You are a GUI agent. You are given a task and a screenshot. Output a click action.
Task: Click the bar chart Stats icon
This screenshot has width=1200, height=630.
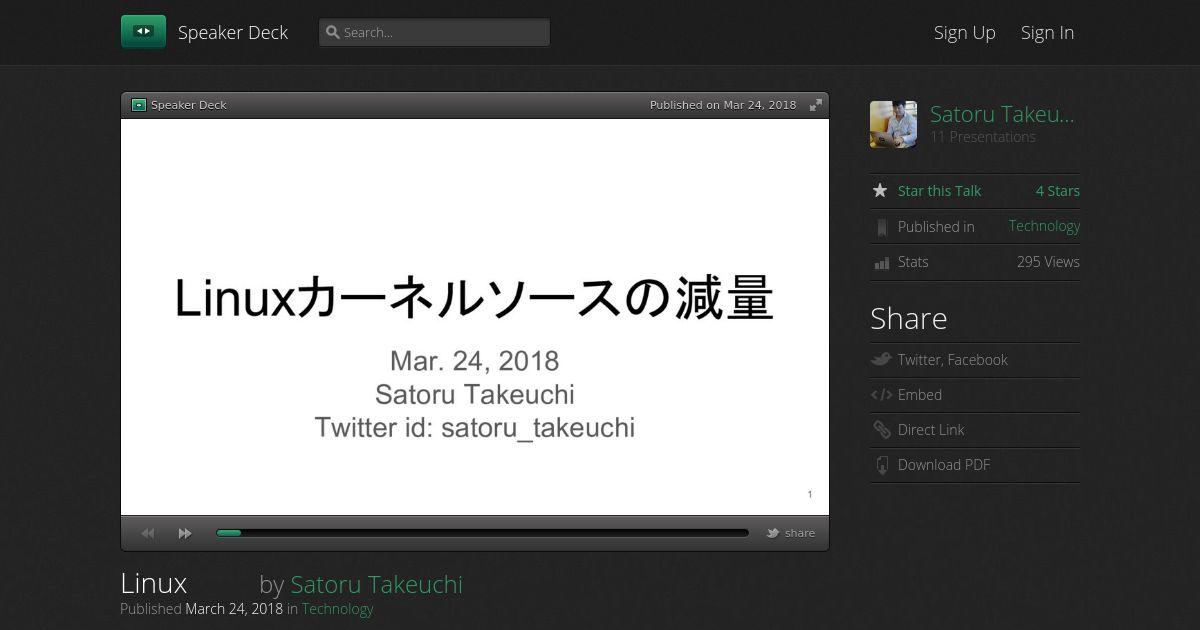point(881,263)
